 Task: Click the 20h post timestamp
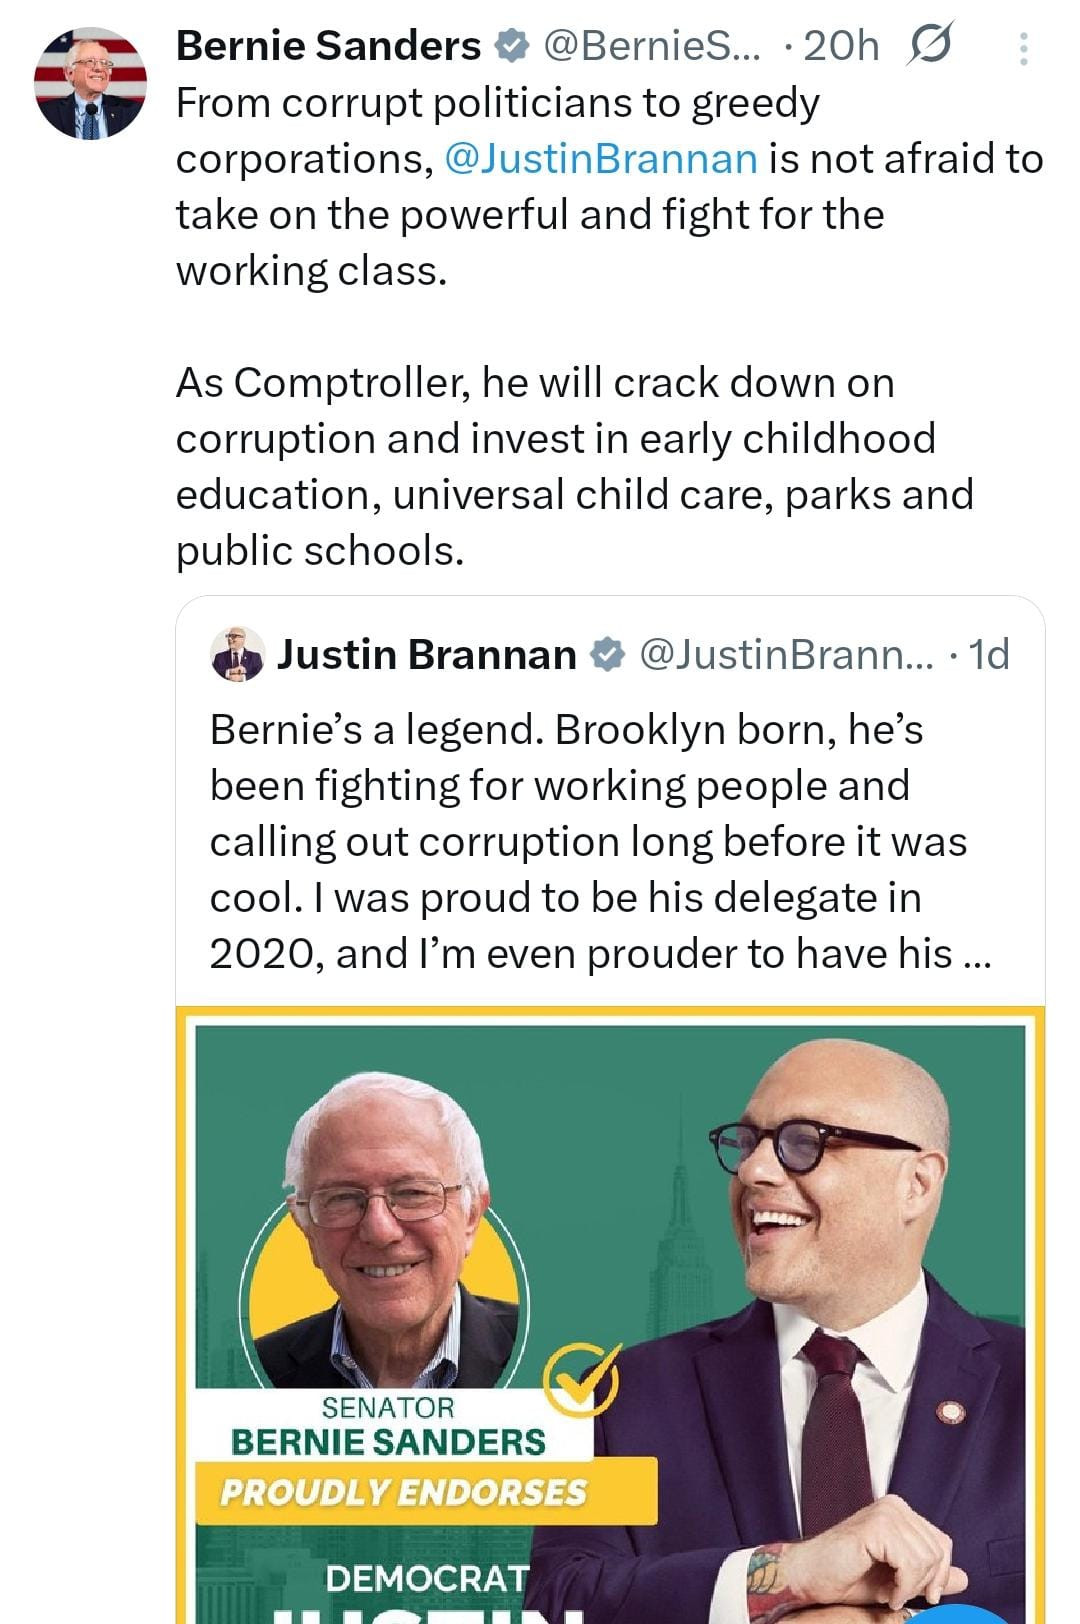841,46
